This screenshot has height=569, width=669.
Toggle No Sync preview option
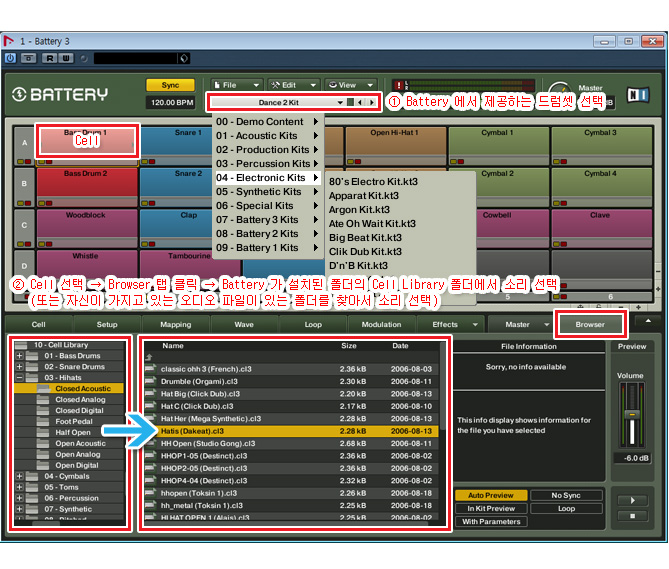coord(566,495)
